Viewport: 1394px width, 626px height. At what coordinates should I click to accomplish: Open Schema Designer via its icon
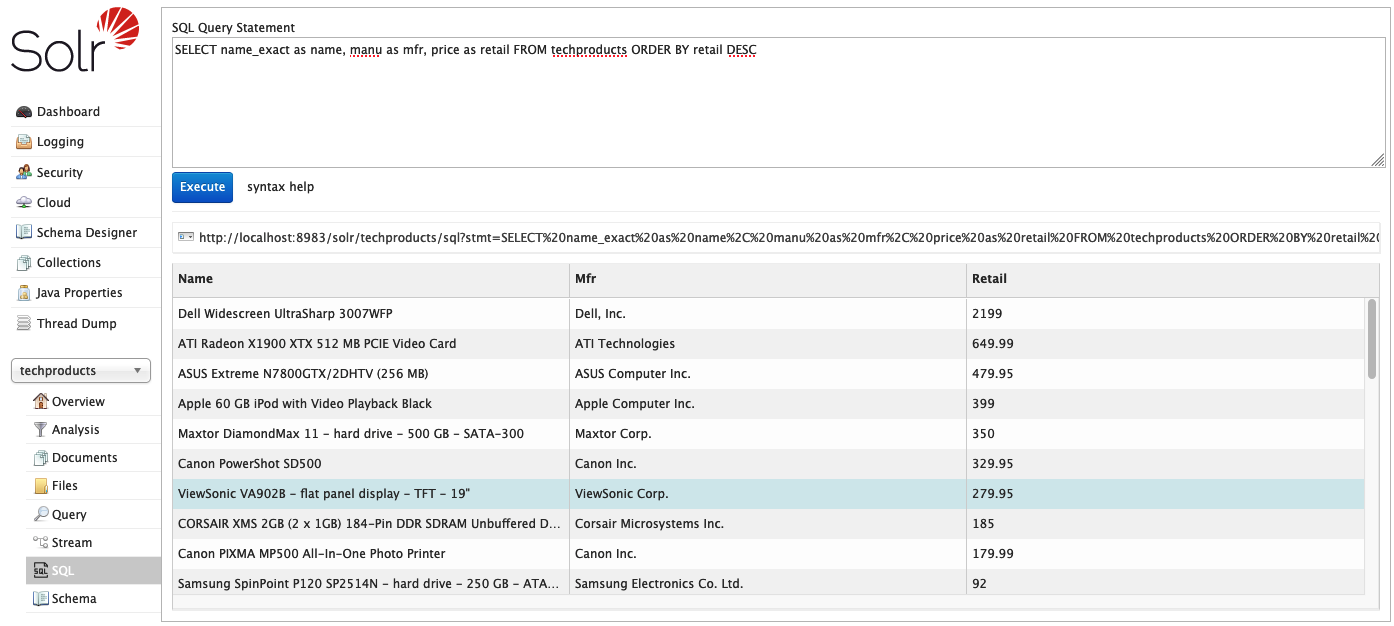24,233
